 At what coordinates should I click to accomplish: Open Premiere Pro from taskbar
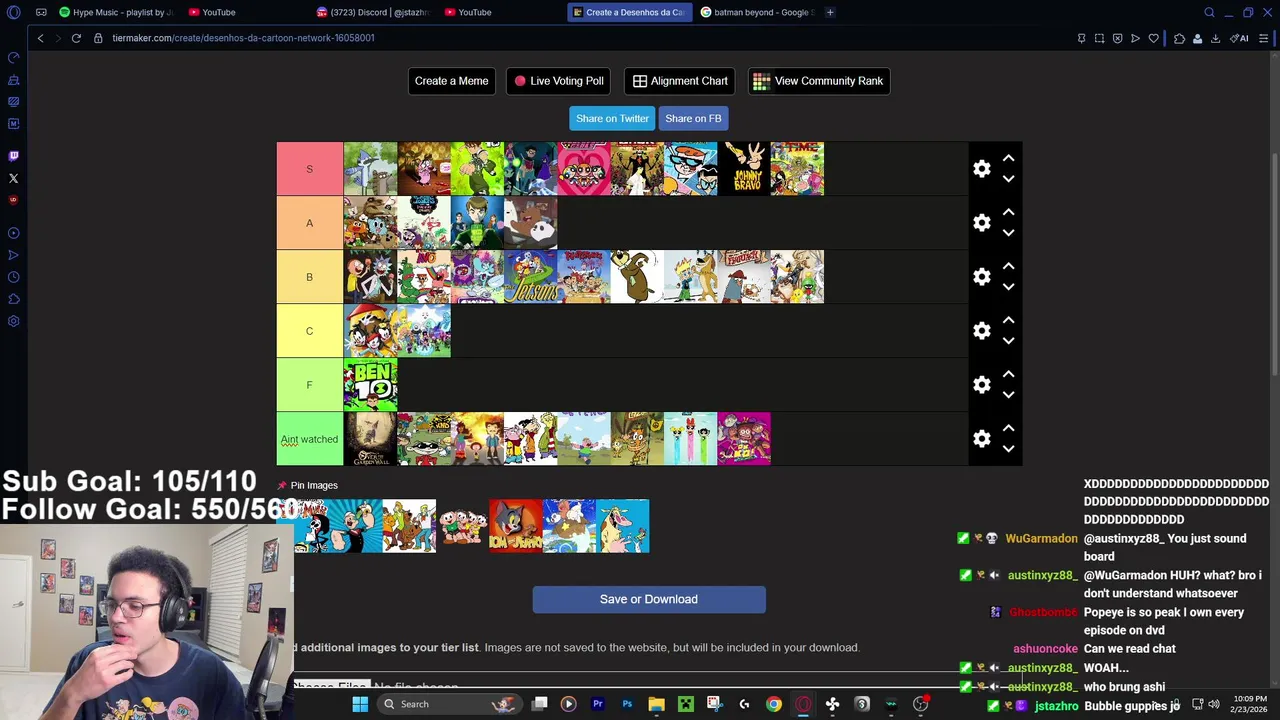tap(598, 704)
